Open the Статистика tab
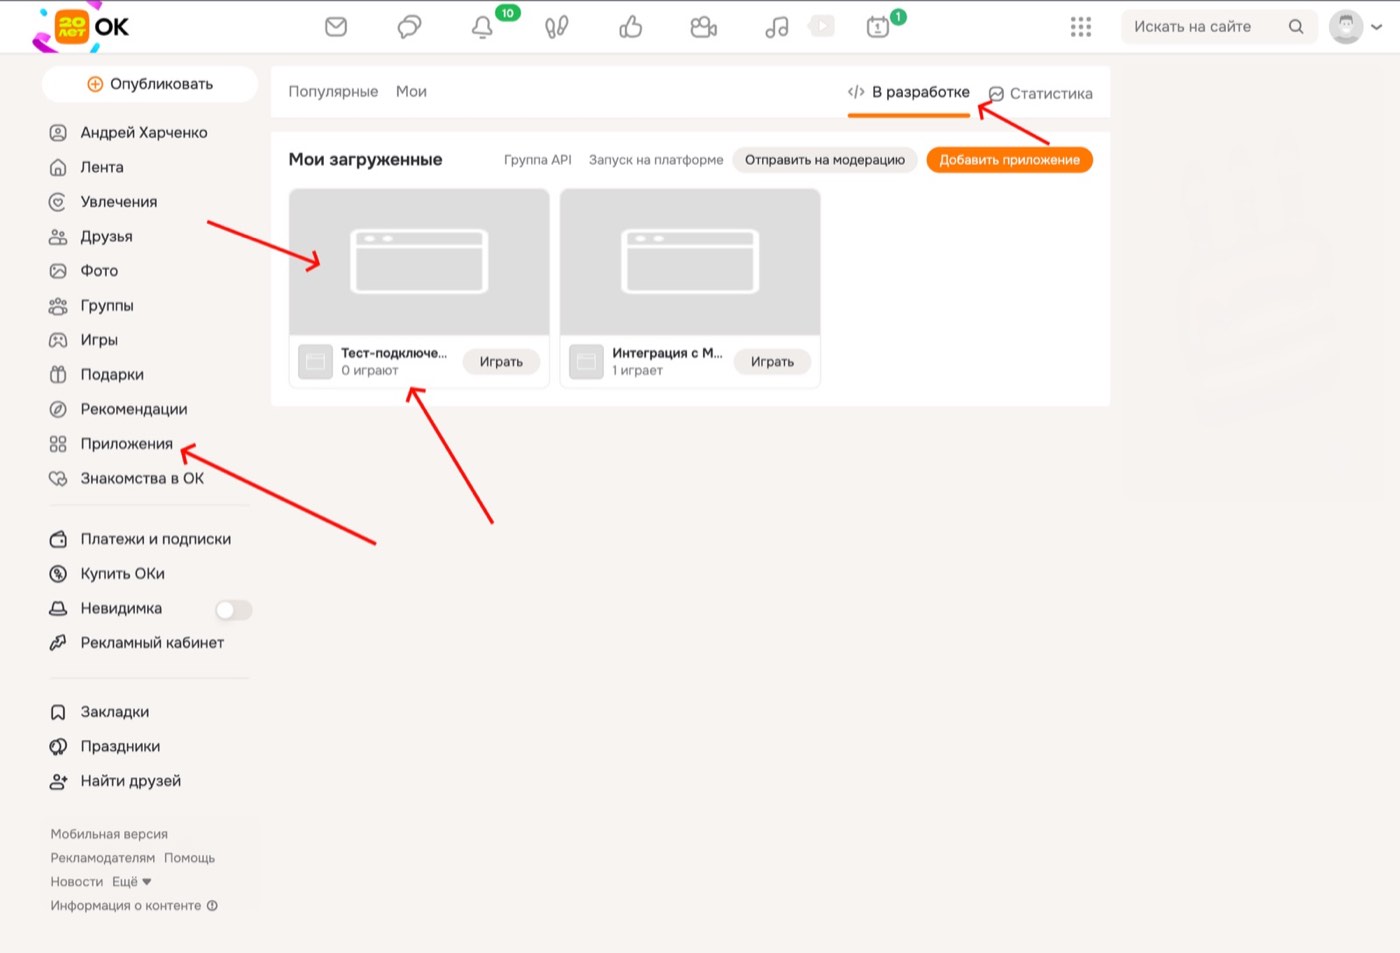Viewport: 1400px width, 953px height. pos(1040,94)
